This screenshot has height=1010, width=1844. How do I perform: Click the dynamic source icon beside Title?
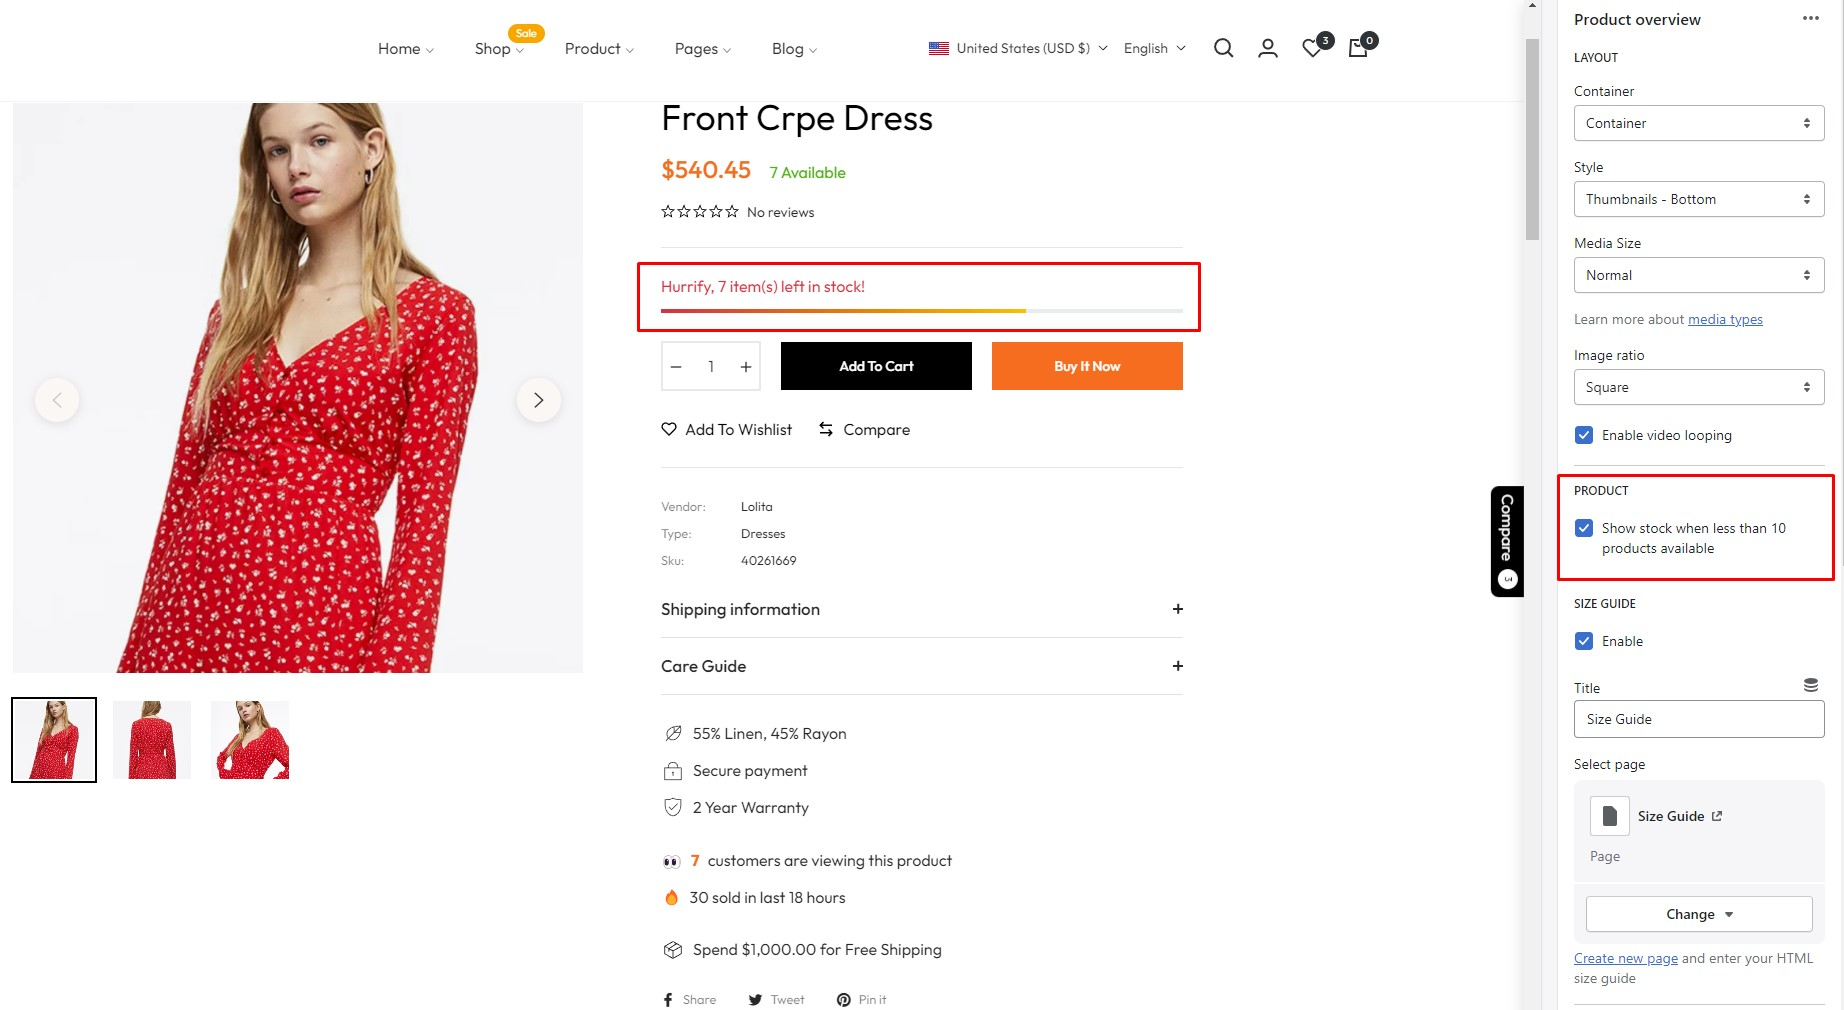1810,685
